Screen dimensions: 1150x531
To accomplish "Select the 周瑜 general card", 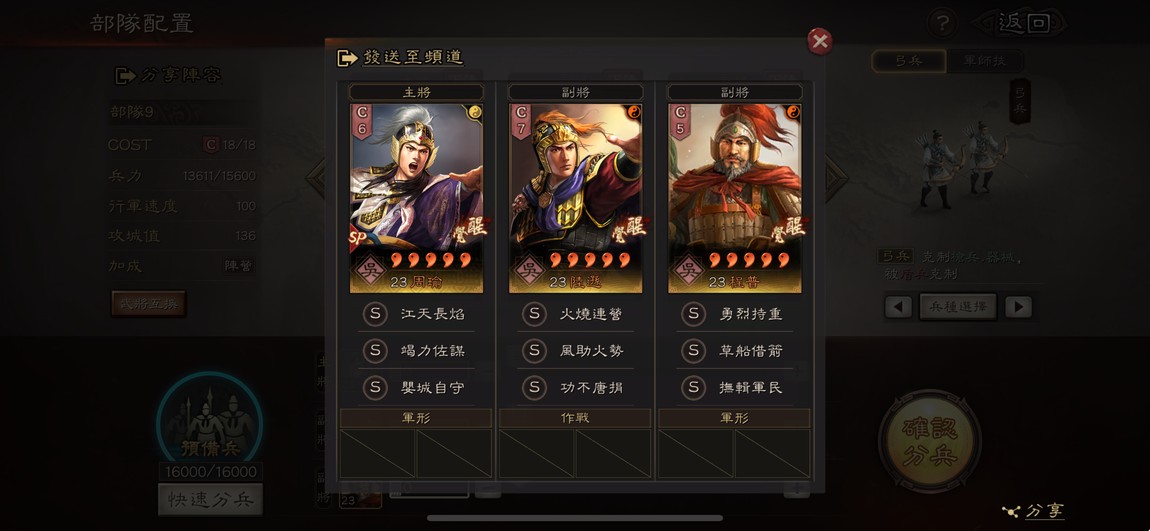I will click(417, 198).
